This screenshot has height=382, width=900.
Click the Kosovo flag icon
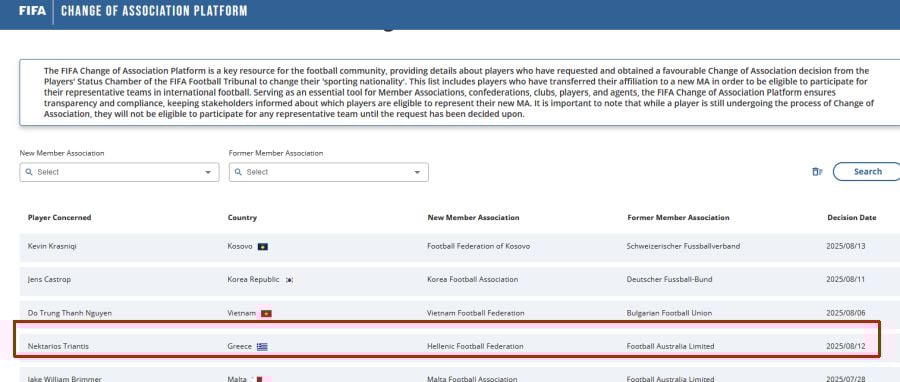(263, 247)
